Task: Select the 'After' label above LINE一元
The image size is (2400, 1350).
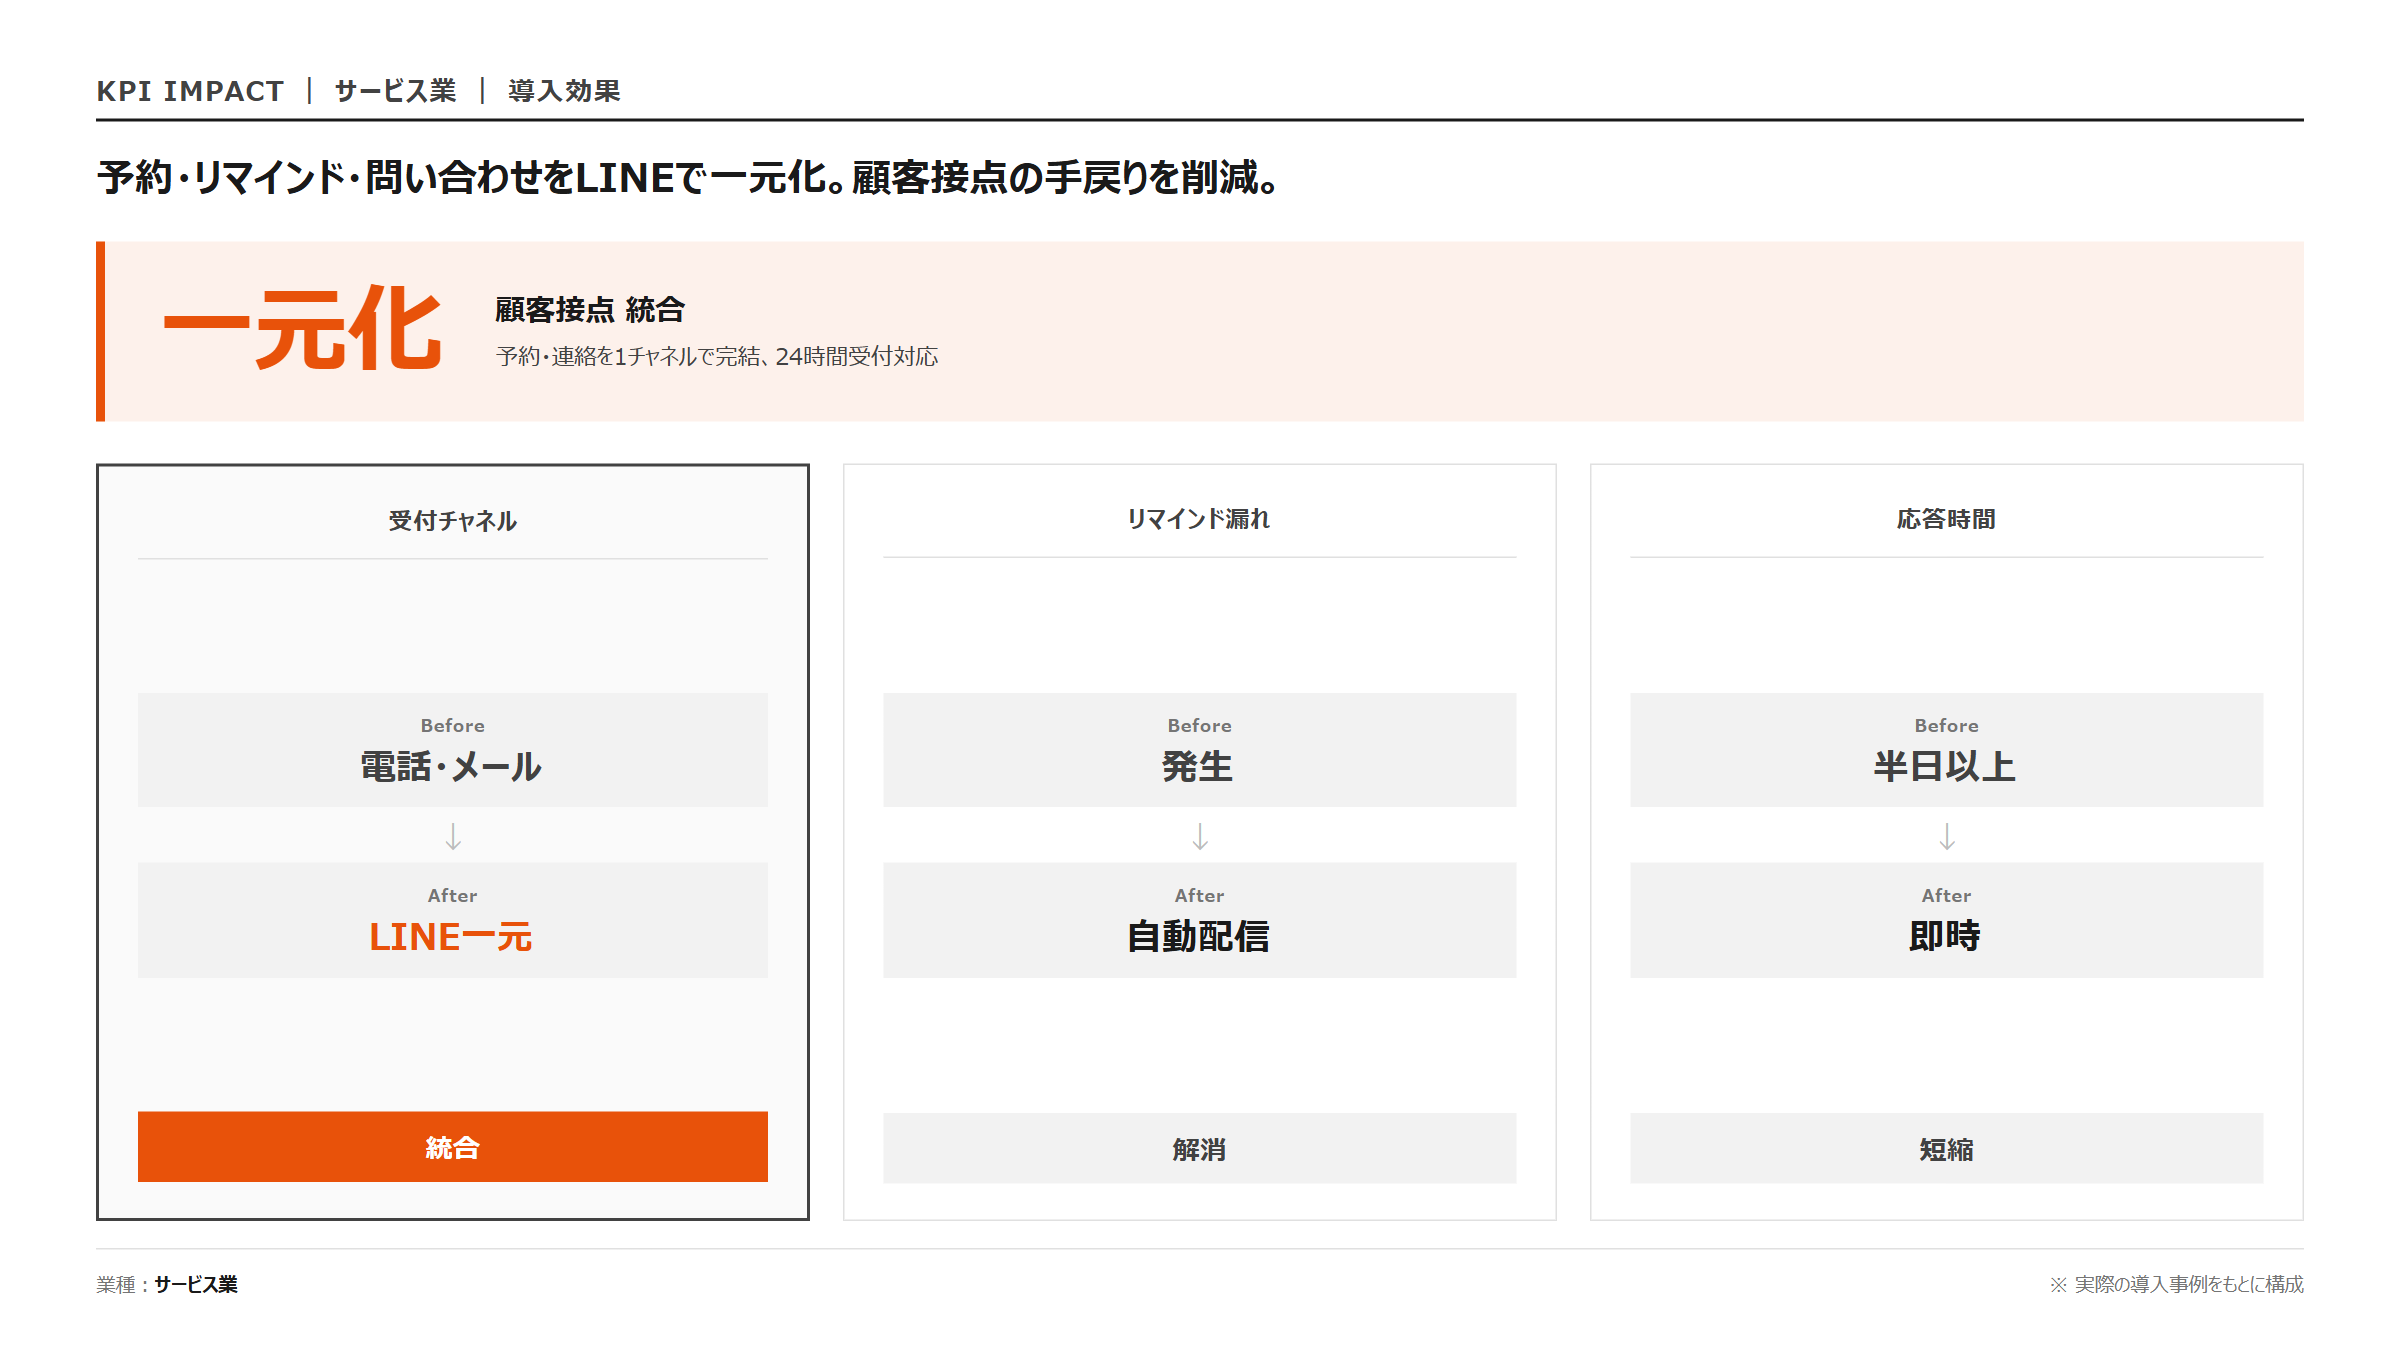Action: point(453,896)
